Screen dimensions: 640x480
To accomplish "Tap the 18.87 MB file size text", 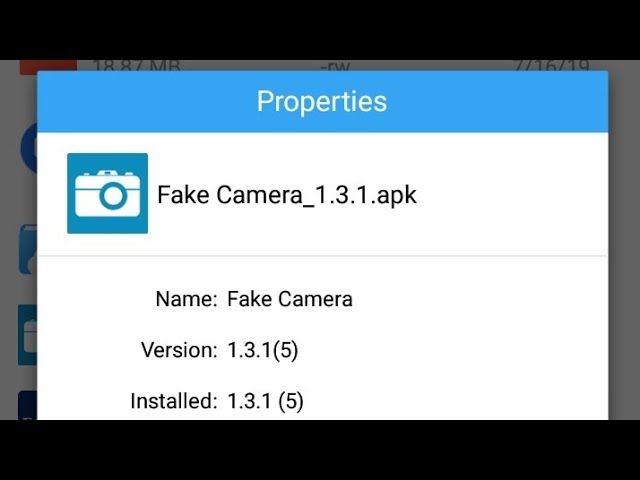I will 136,66.
